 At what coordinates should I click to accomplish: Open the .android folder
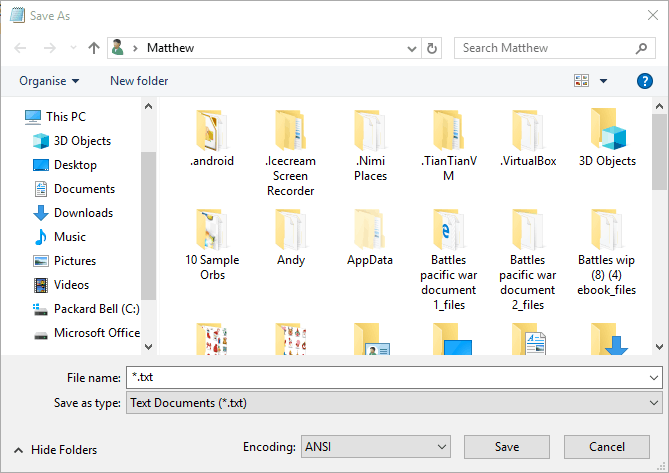tap(212, 138)
